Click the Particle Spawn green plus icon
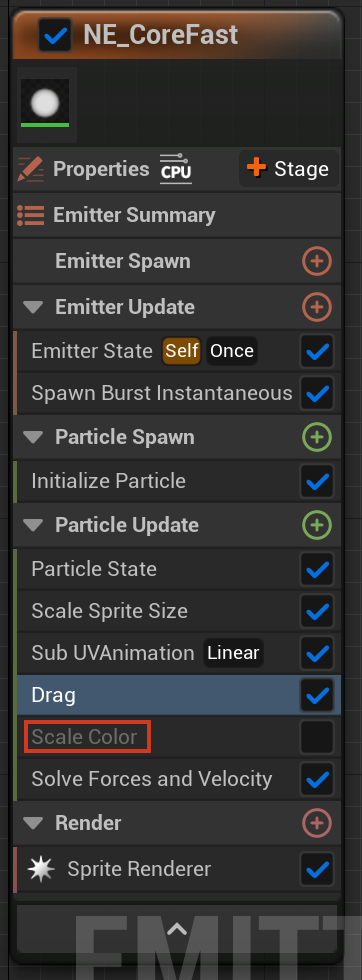The width and height of the screenshot is (362, 980). [x=316, y=437]
